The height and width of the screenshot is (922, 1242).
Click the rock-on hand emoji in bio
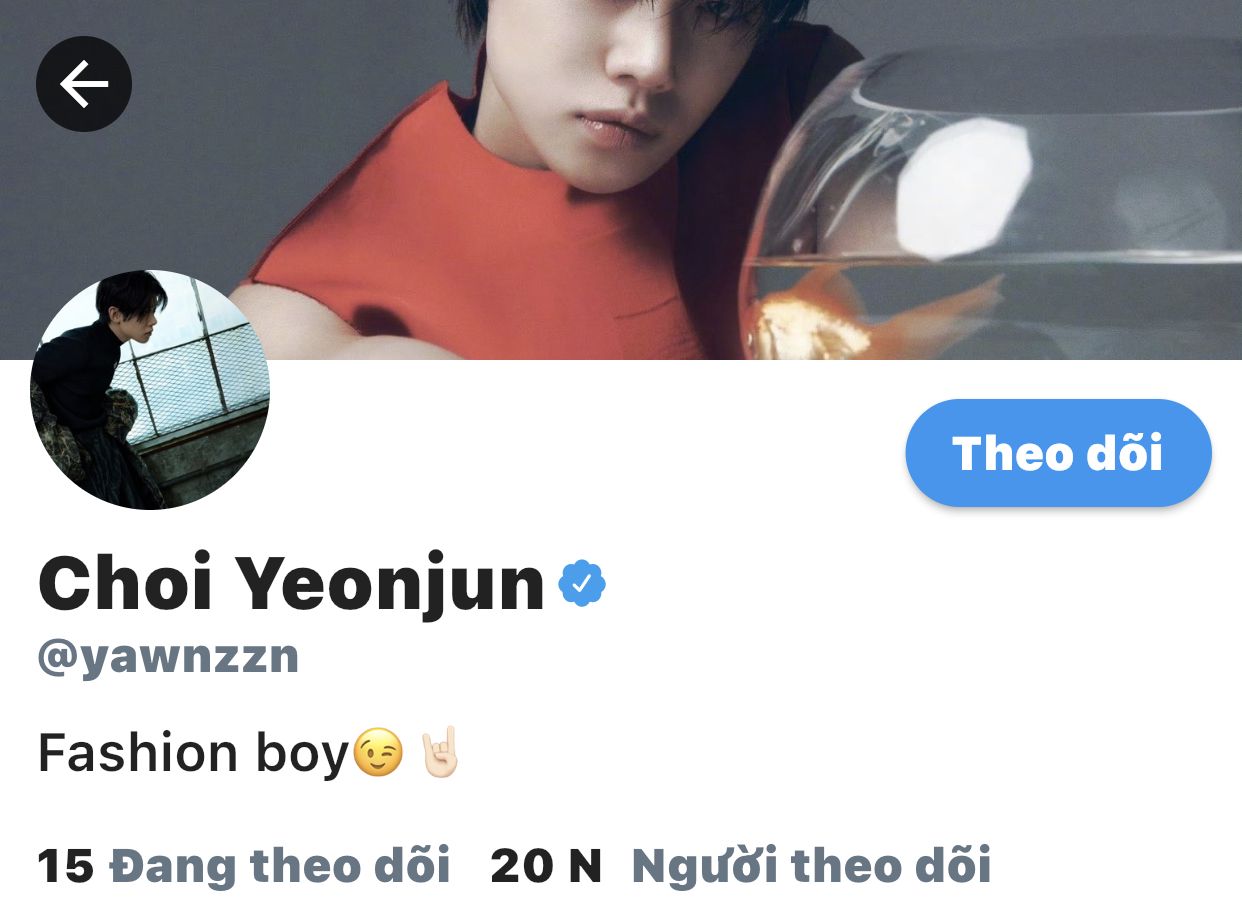[440, 753]
